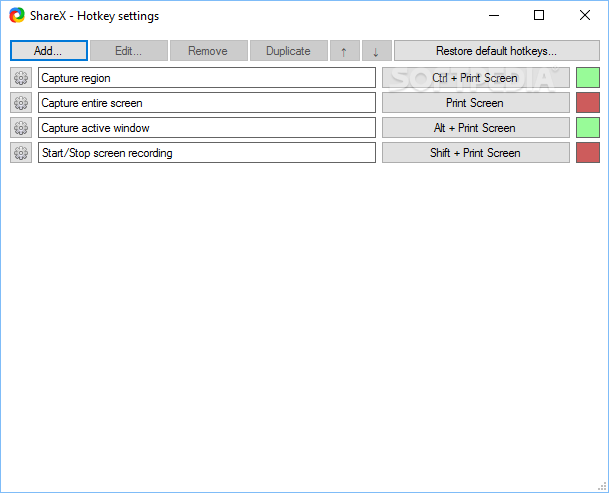The height and width of the screenshot is (493, 609).
Task: Change the Shift + Print Screen hotkey
Action: [475, 153]
